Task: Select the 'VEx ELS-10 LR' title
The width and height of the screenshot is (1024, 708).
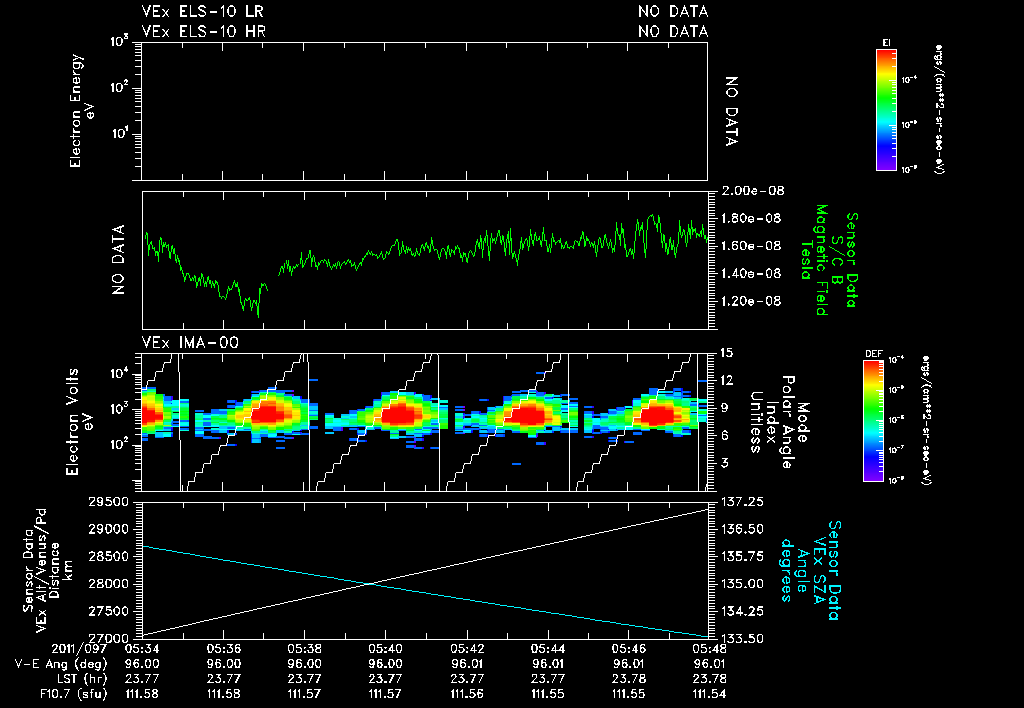Action: click(203, 12)
